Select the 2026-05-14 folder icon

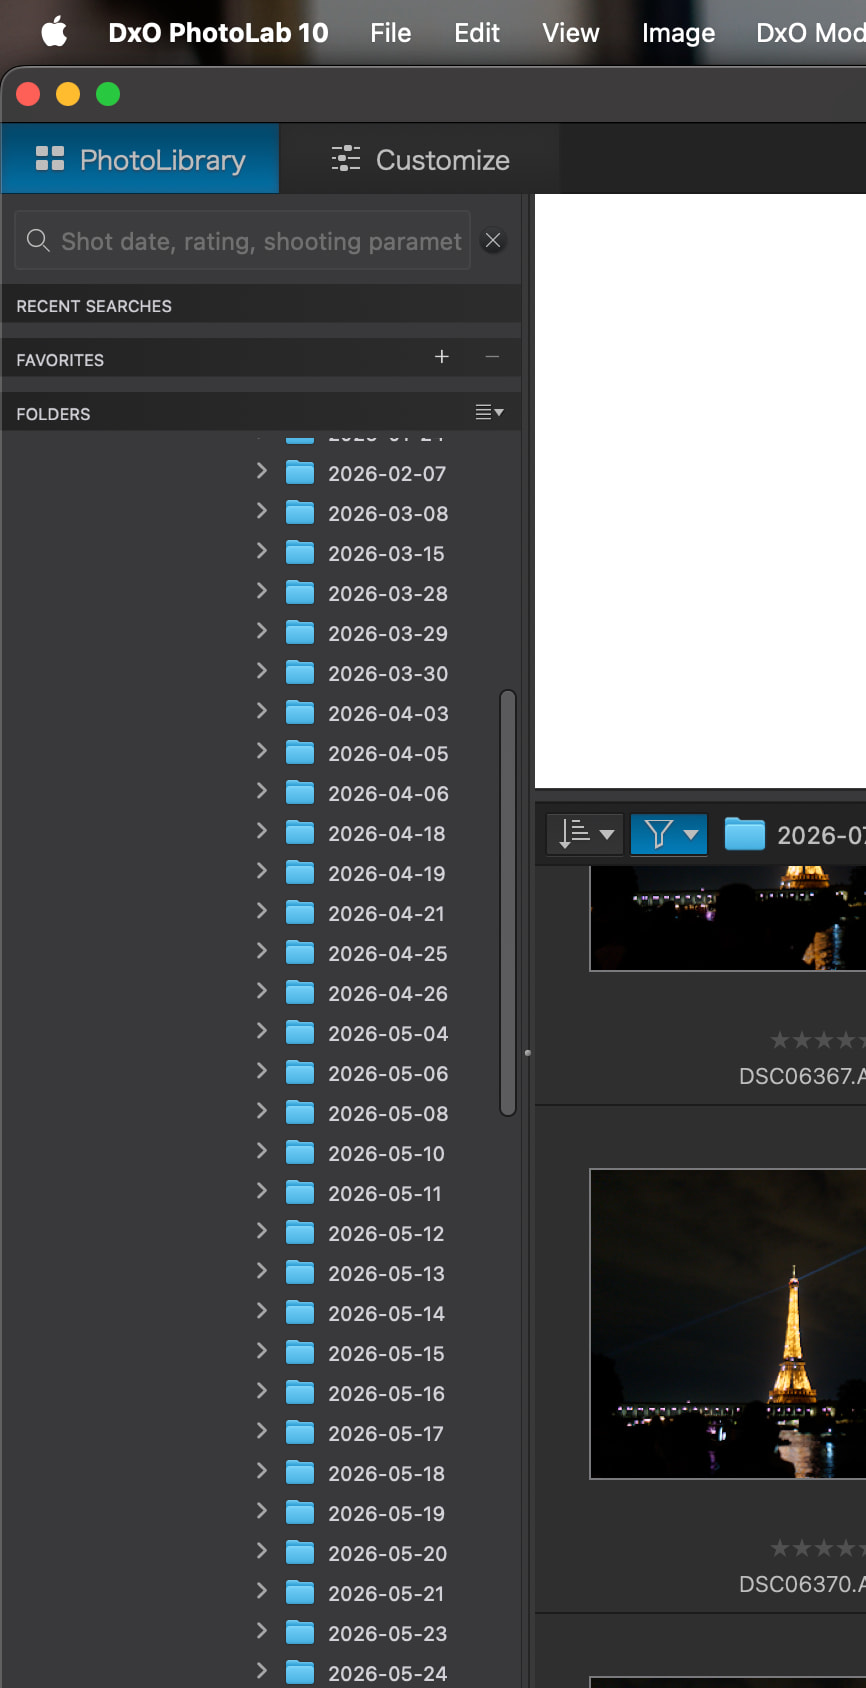coord(300,1313)
